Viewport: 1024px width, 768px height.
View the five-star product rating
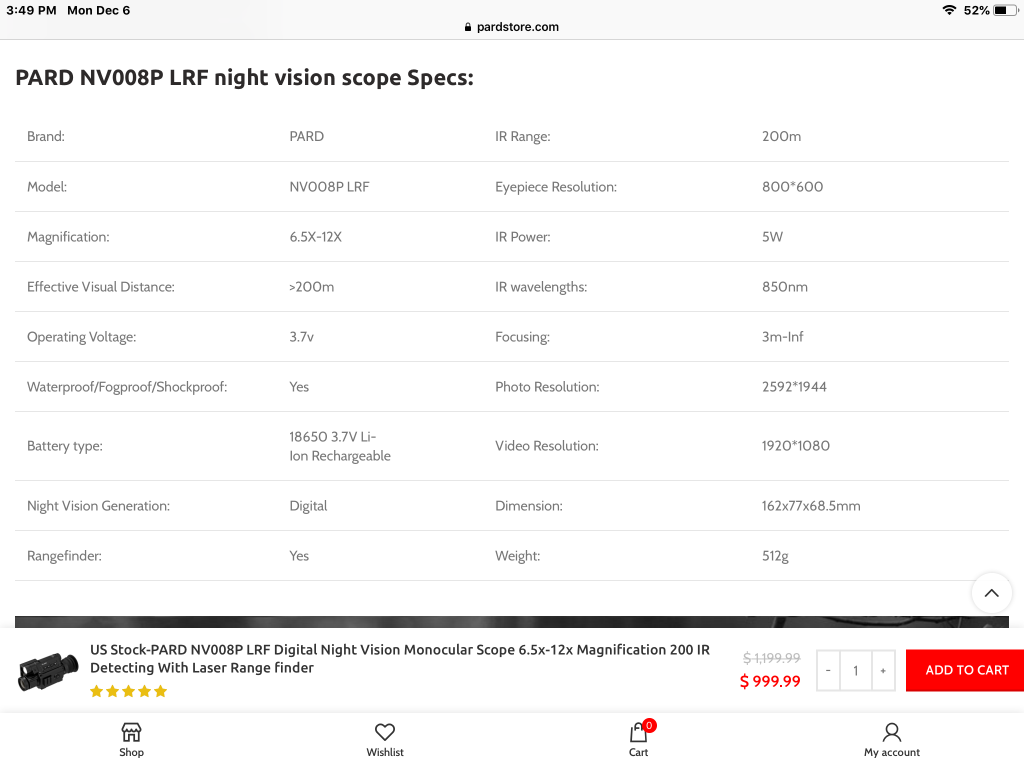tap(129, 691)
